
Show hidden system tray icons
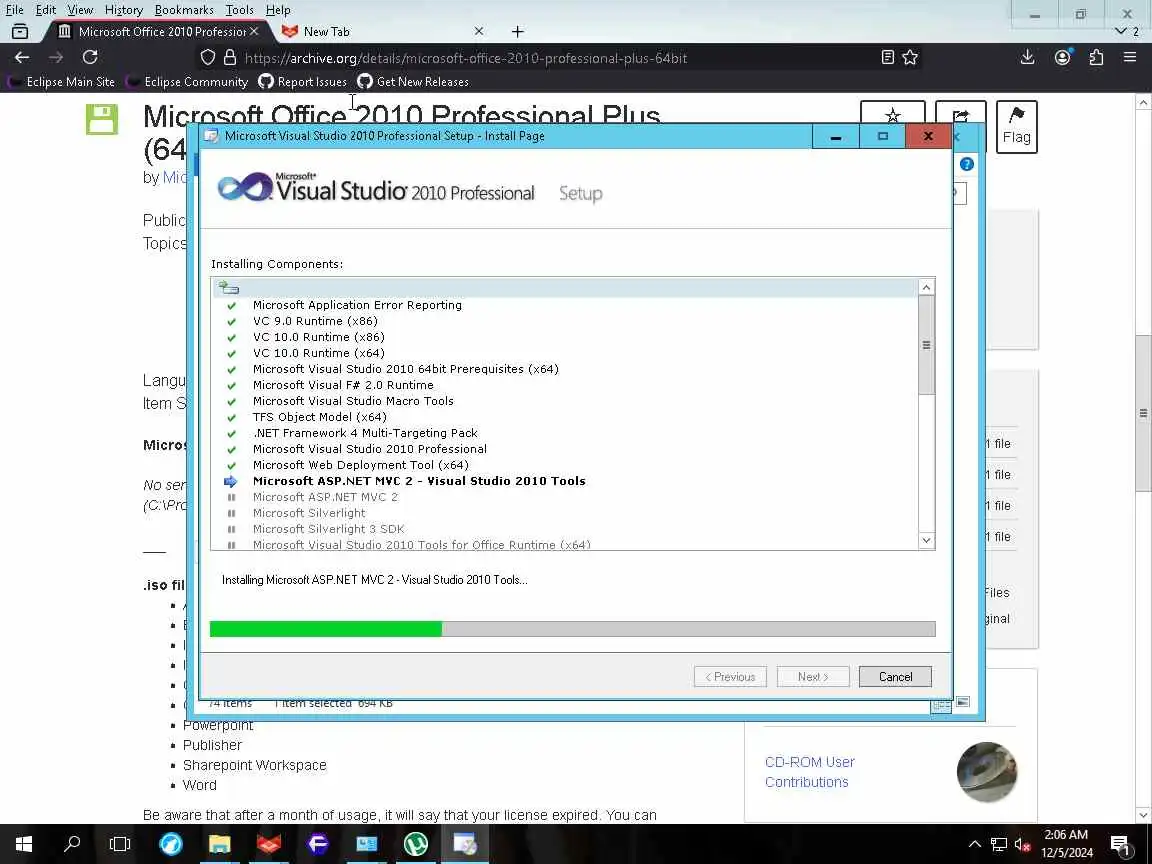pyautogui.click(x=974, y=844)
